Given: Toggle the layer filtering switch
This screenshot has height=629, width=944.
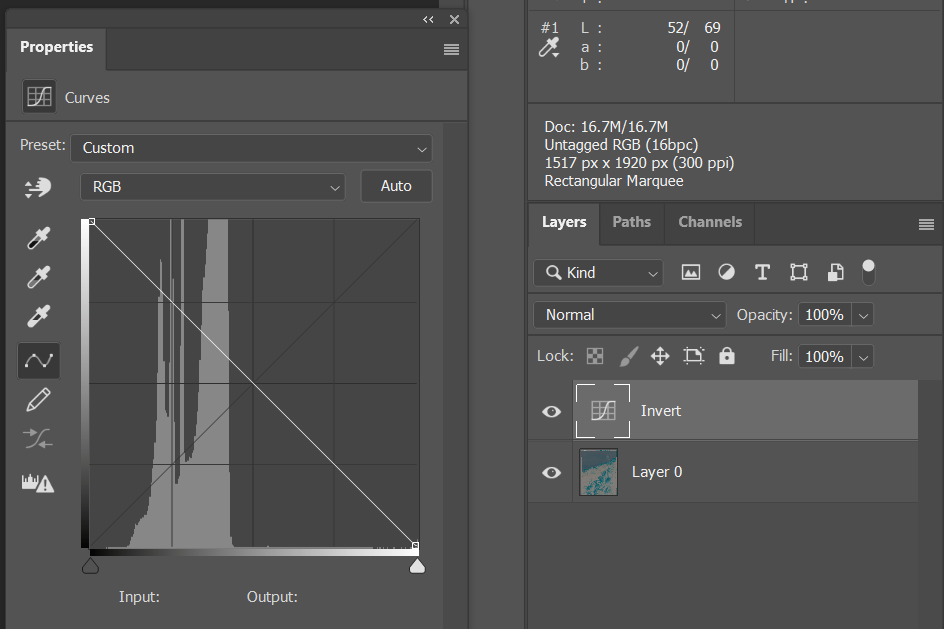Looking at the screenshot, I should [x=868, y=271].
